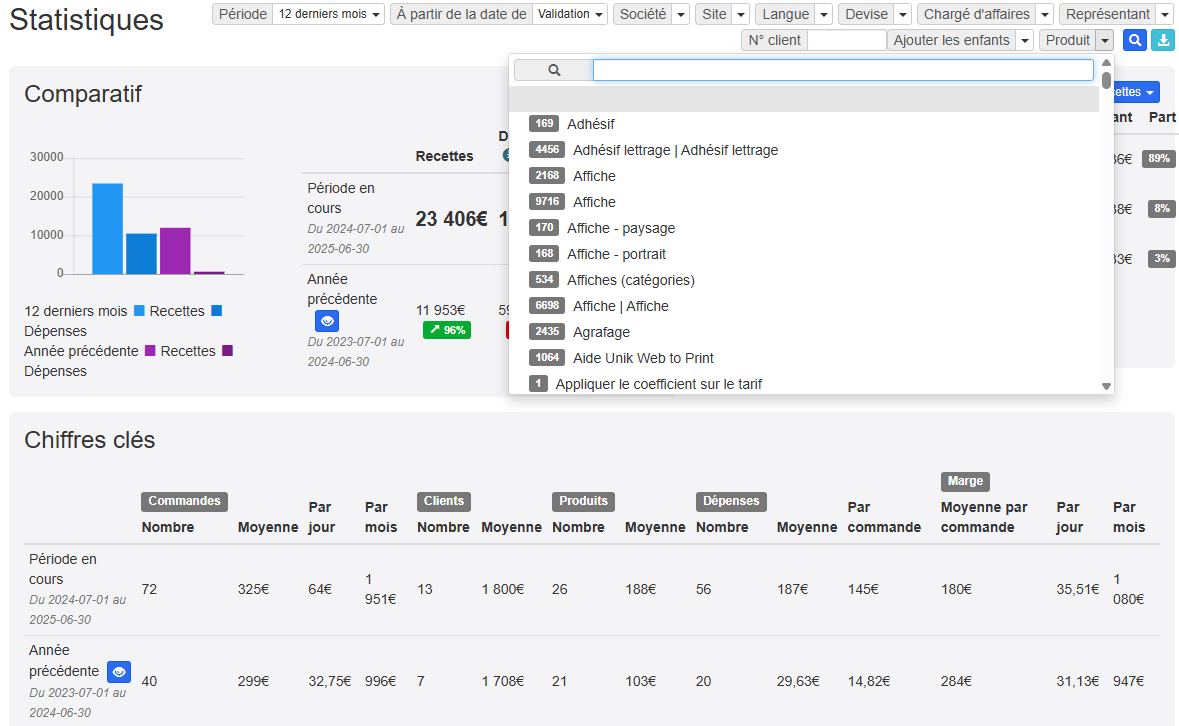Click the magnifier icon in the product search box
Screen dimensions: 1179x726
tap(554, 70)
